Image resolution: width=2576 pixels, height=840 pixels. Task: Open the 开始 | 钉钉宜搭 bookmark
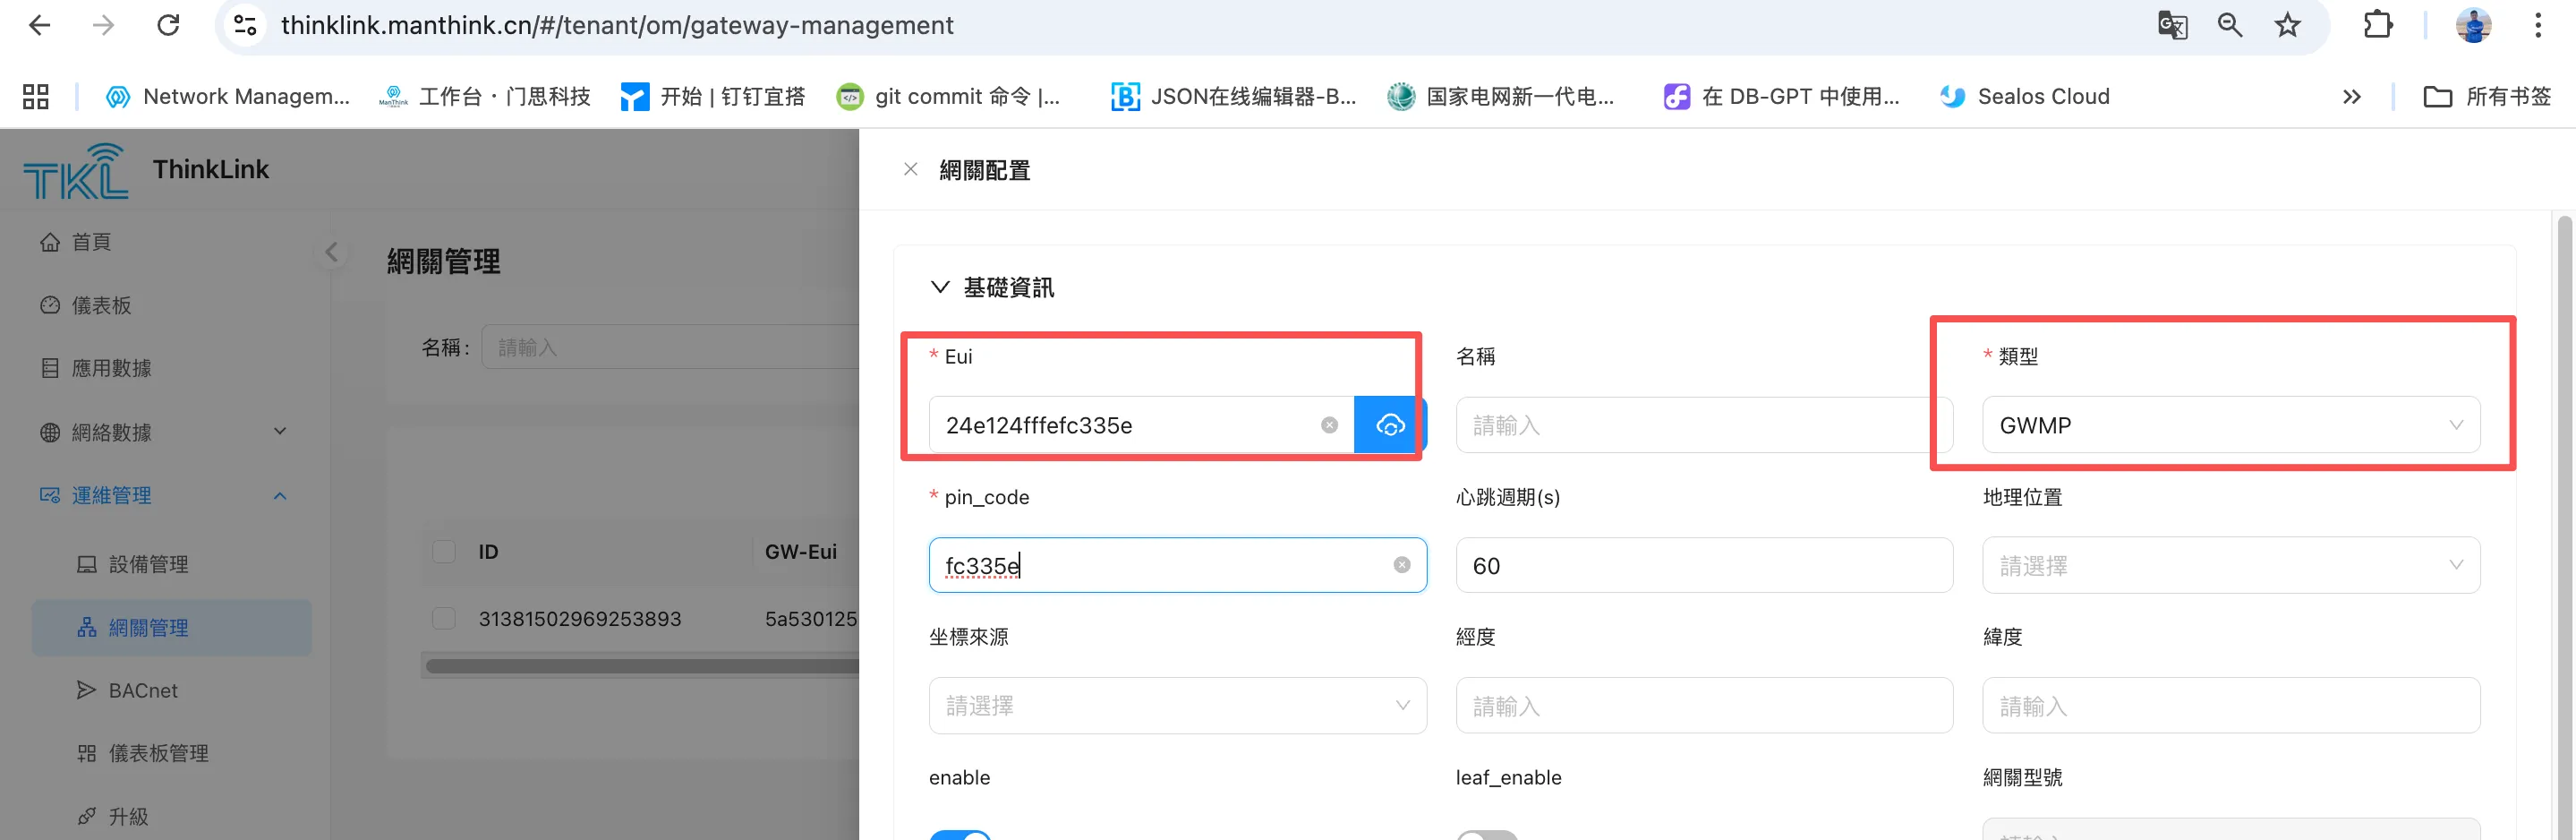click(x=713, y=96)
